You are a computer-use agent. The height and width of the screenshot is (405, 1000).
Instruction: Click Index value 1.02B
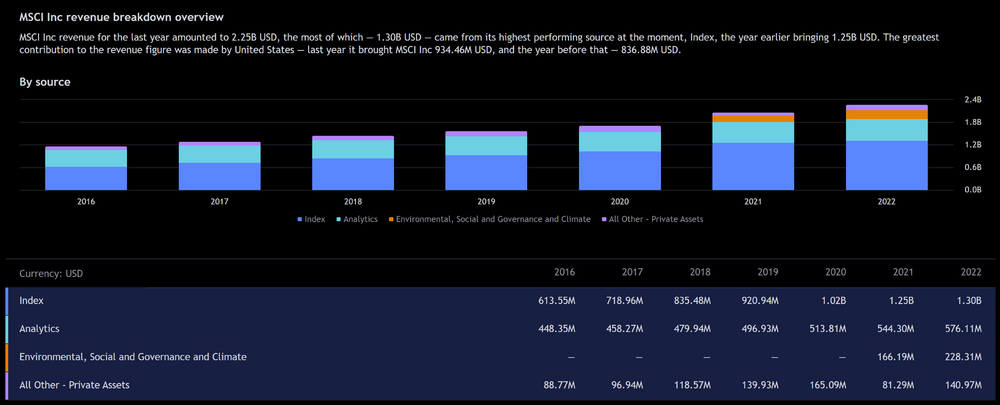834,300
